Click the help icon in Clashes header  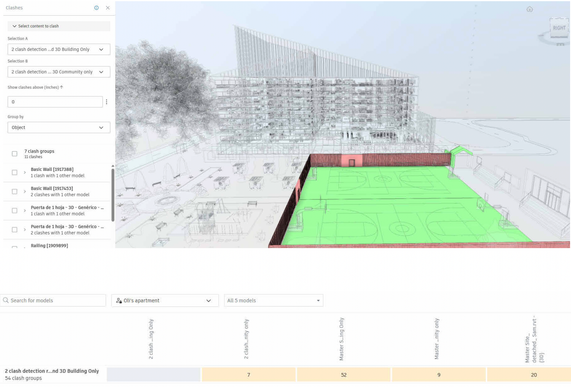tap(96, 8)
